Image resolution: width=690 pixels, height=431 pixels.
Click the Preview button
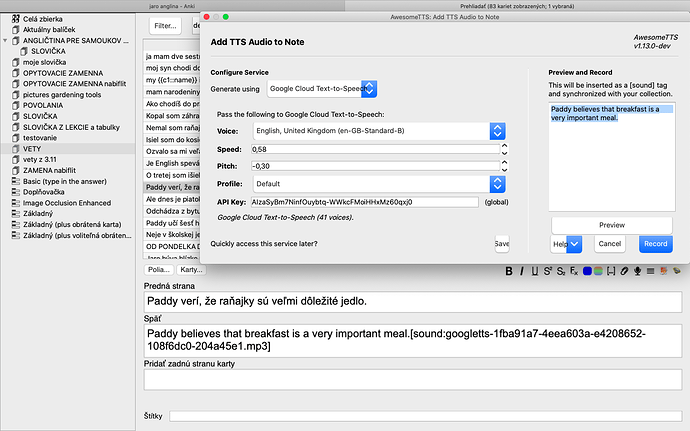pos(612,225)
